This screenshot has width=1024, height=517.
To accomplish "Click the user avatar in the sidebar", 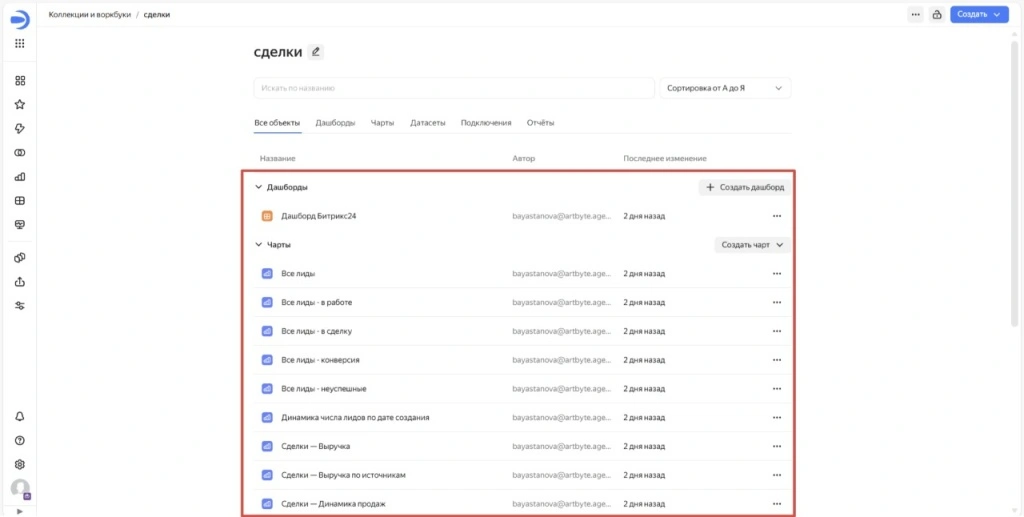I will (20, 489).
